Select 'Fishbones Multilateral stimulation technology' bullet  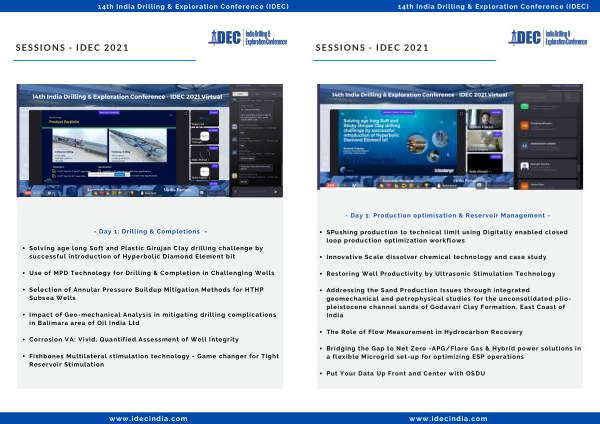click(x=154, y=360)
